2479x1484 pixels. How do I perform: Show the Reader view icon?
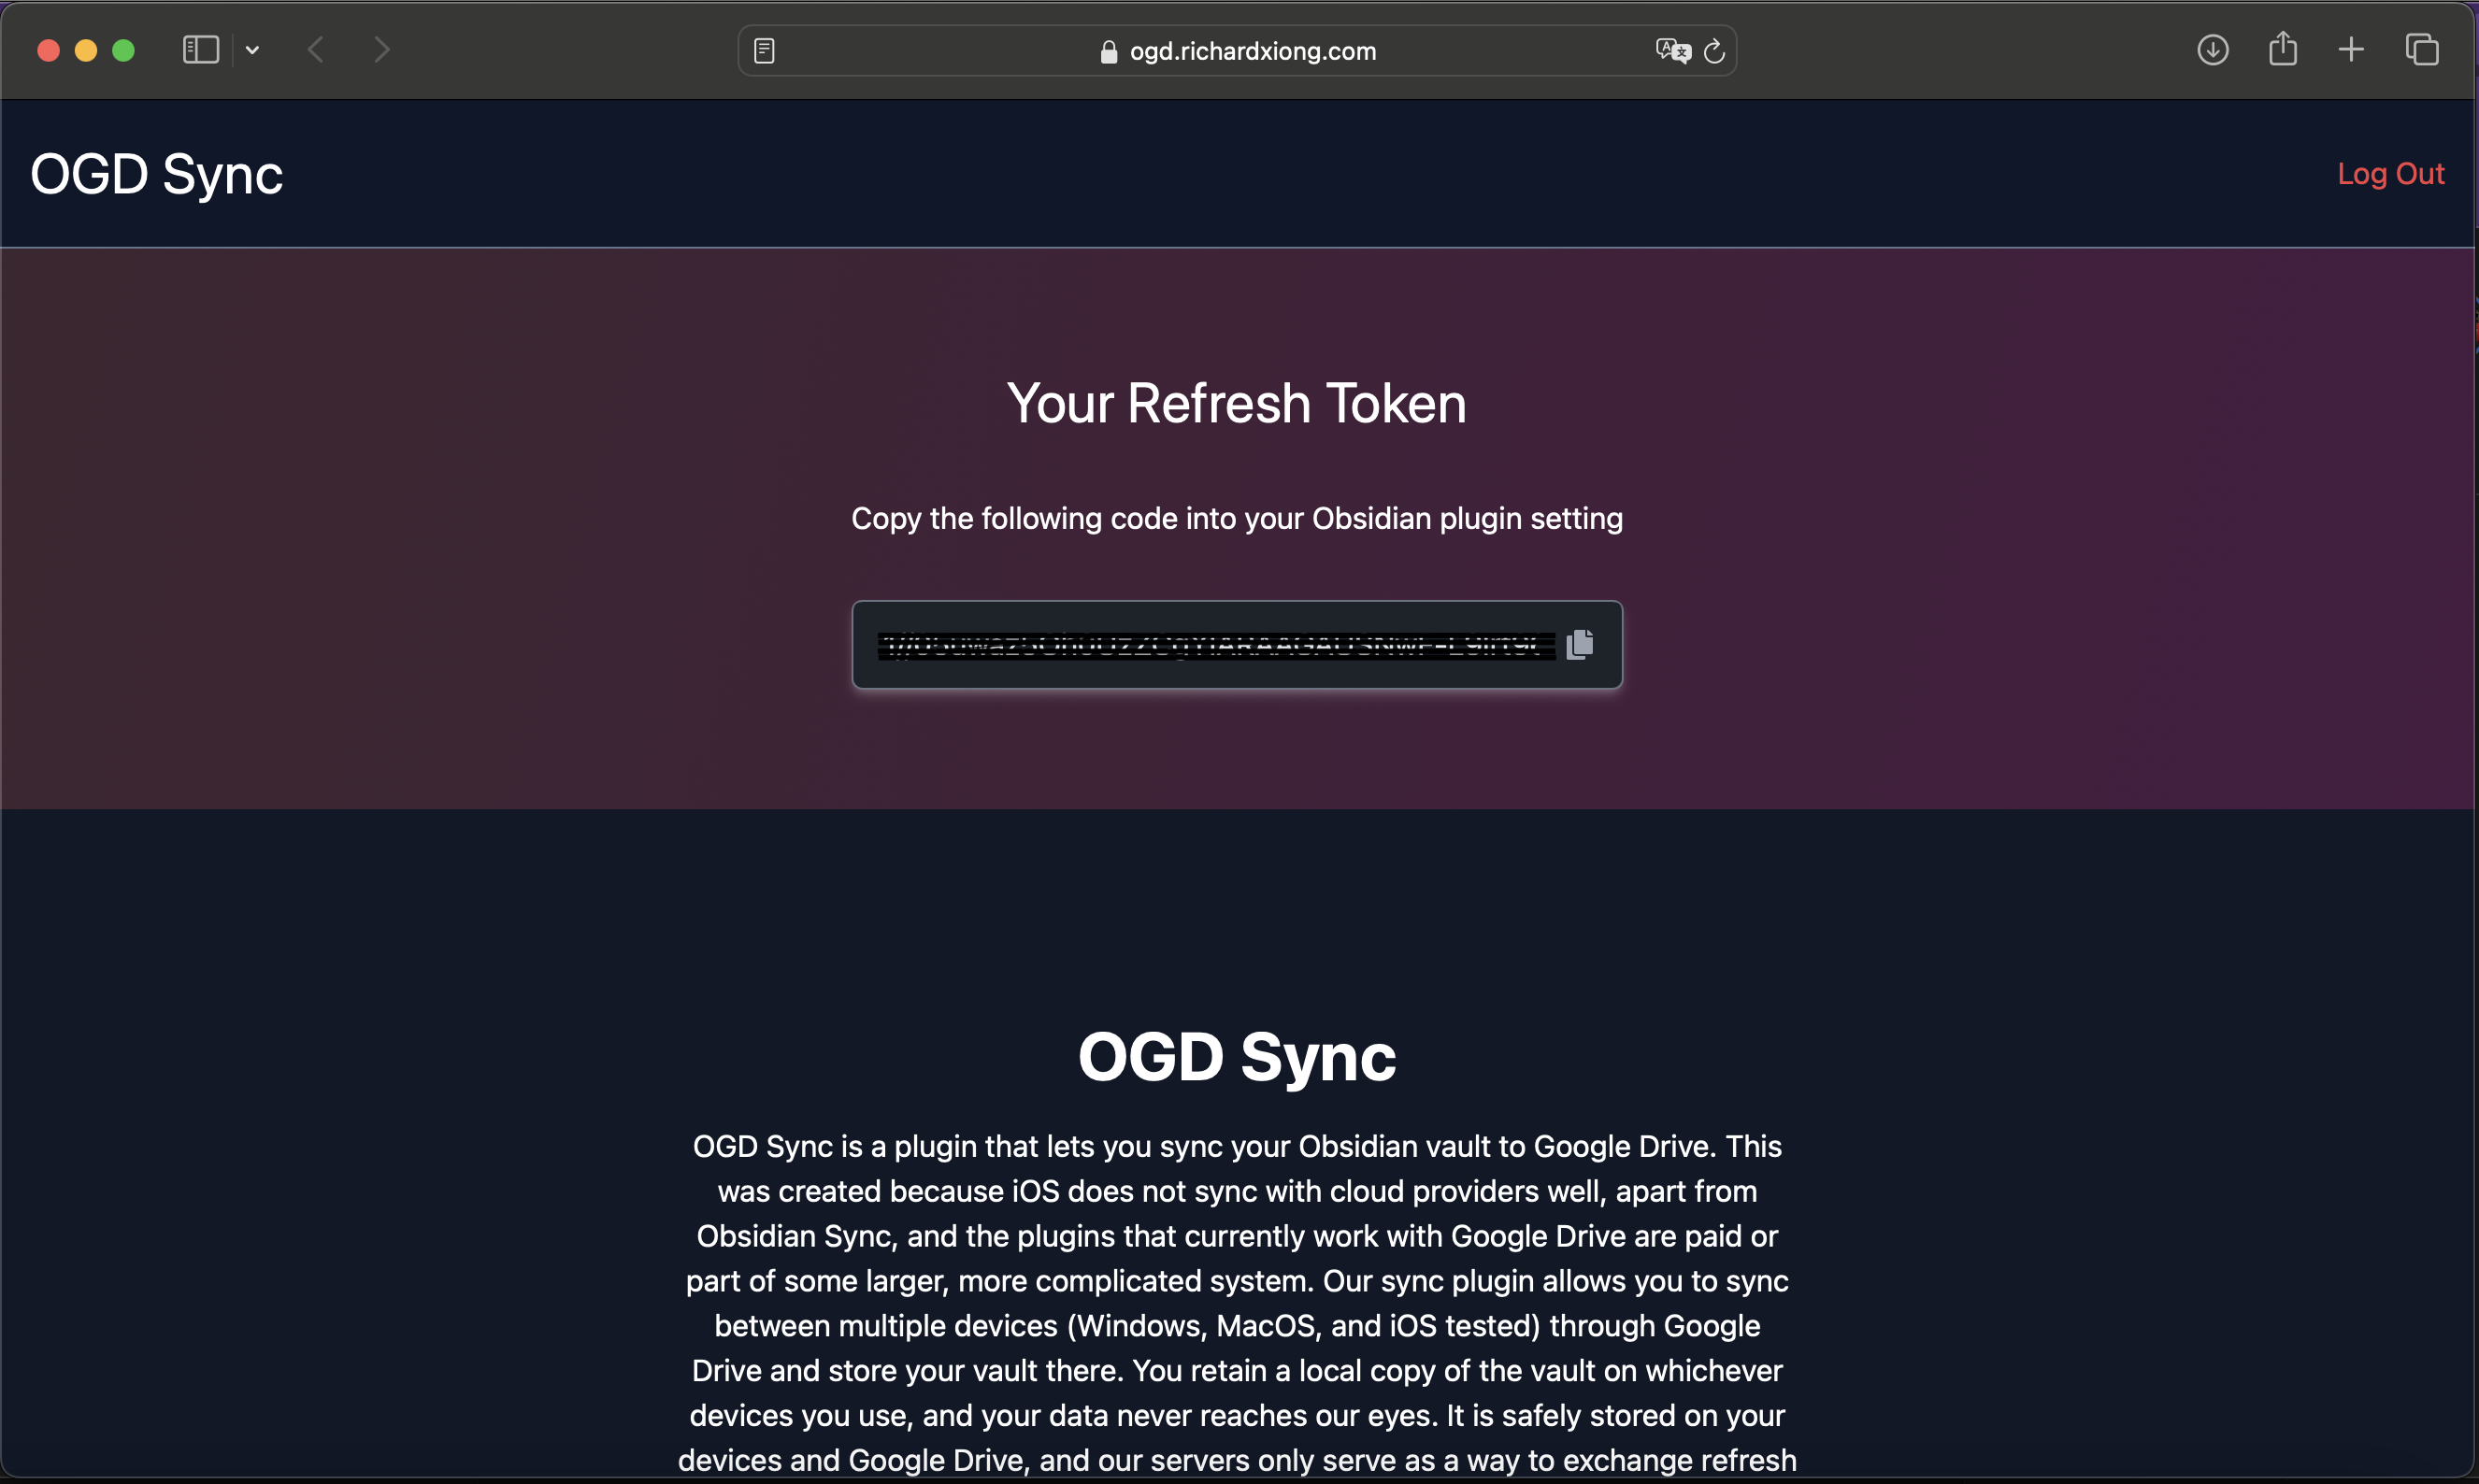coord(764,51)
